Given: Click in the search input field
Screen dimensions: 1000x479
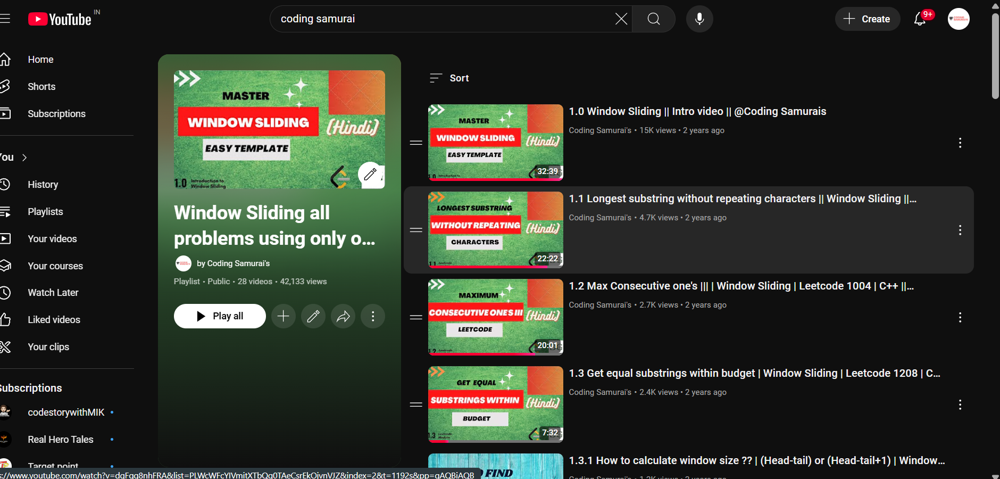Looking at the screenshot, I should coord(440,19).
